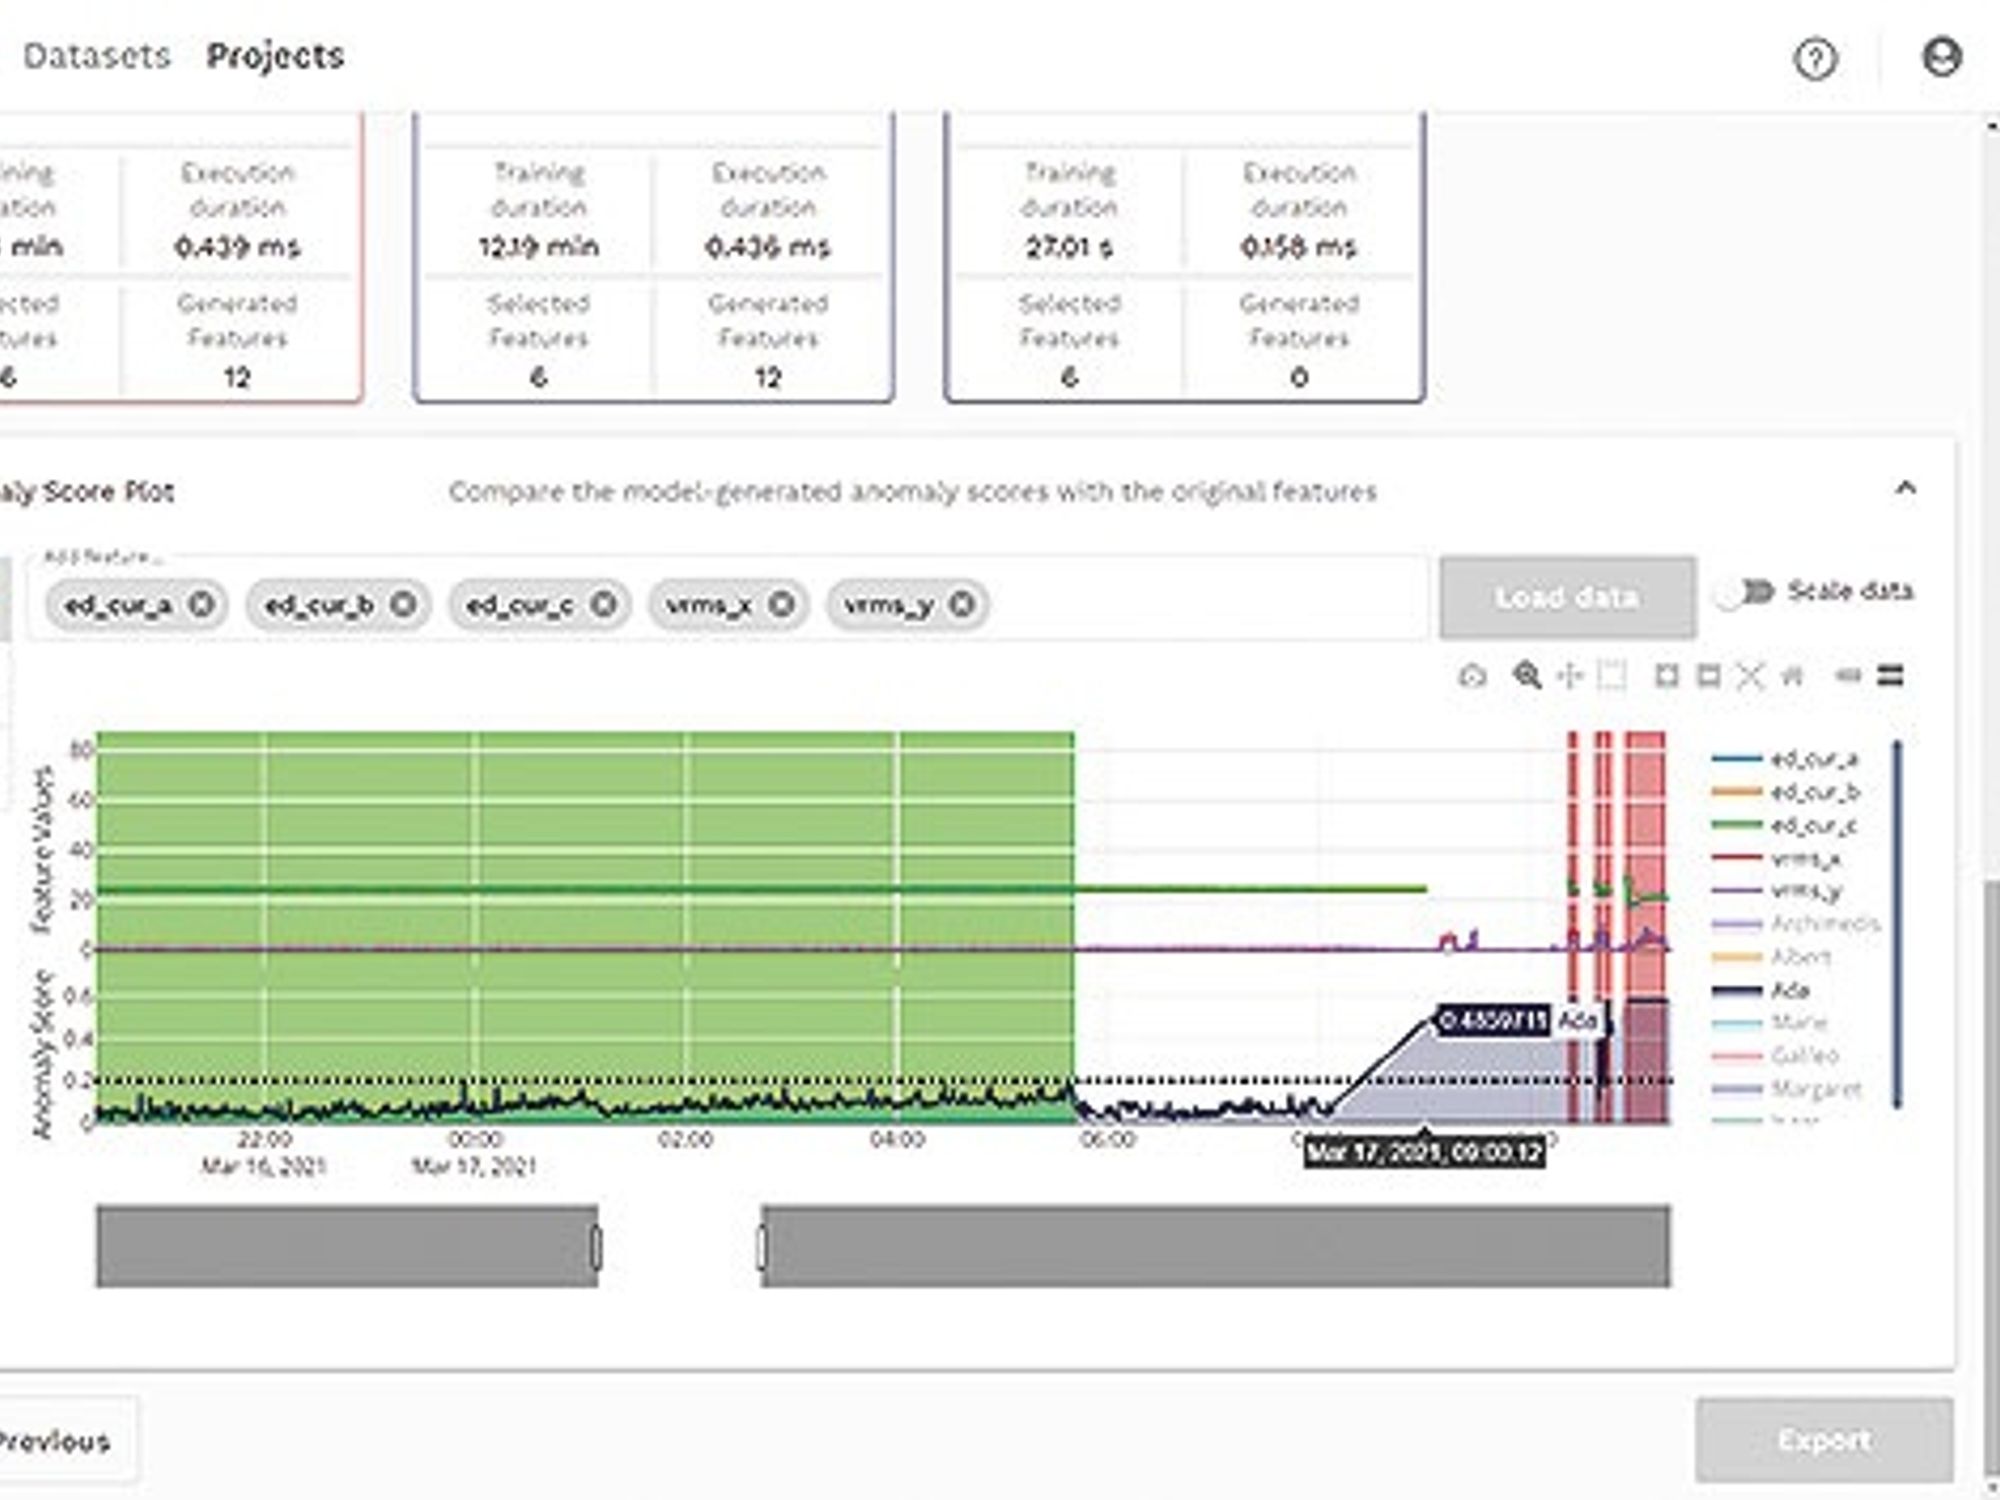Show the Marie model trace in legend
This screenshot has width=2000, height=1500.
pos(1770,1023)
